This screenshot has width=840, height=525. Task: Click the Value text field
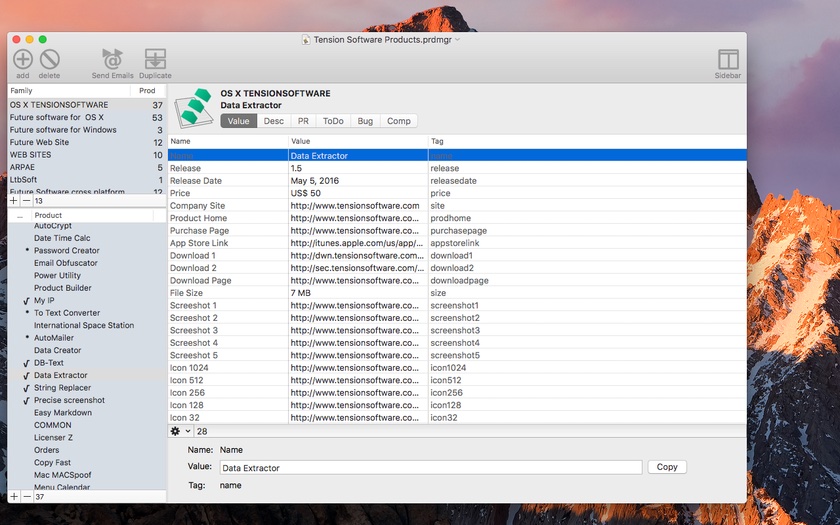(430, 467)
